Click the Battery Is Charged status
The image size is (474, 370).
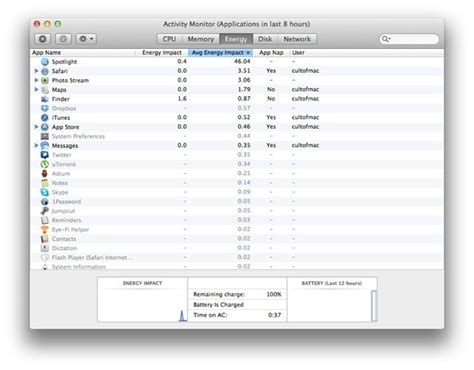click(219, 305)
